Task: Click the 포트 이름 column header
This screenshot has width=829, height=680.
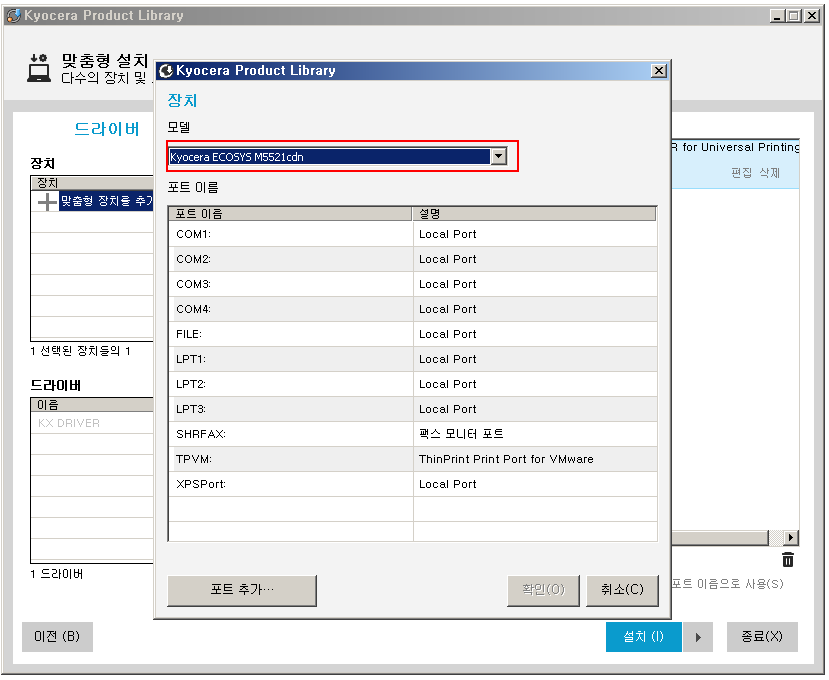Action: click(290, 214)
